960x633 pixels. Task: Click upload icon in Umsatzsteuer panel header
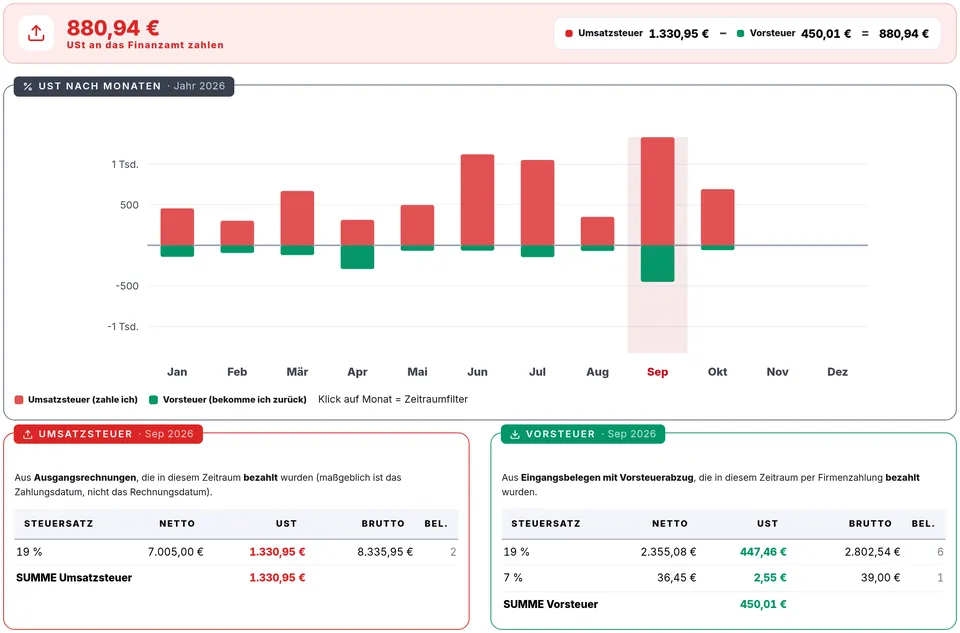coord(28,434)
